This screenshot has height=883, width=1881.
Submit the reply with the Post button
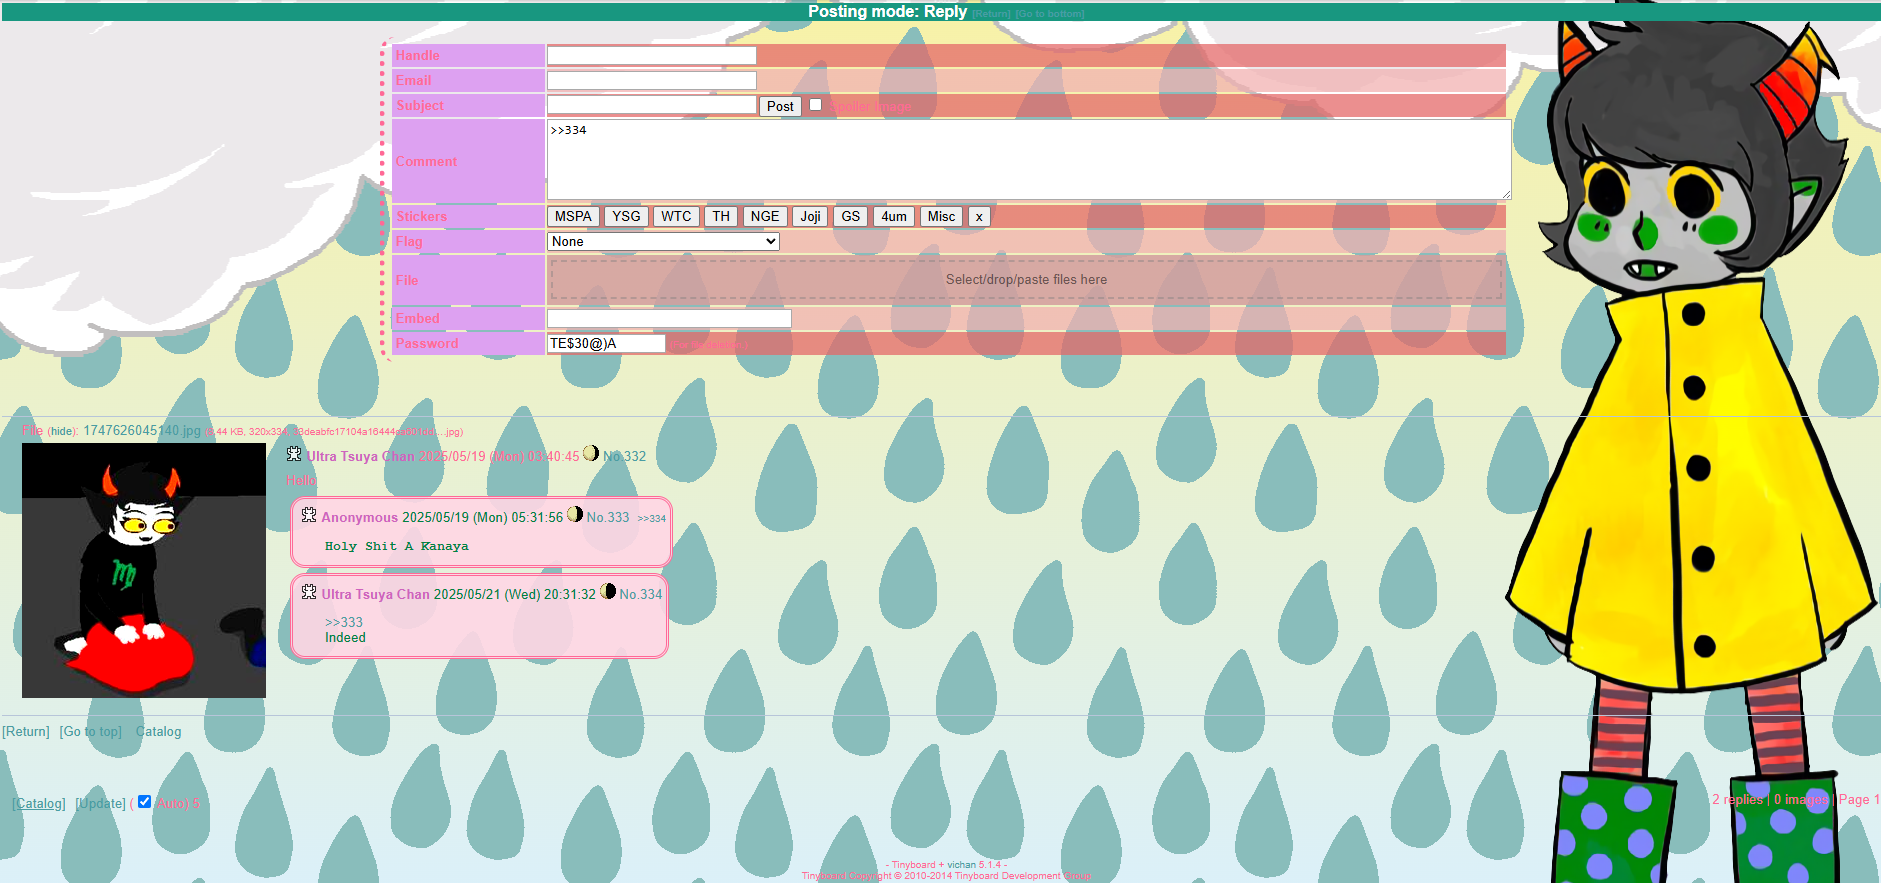[x=780, y=106]
